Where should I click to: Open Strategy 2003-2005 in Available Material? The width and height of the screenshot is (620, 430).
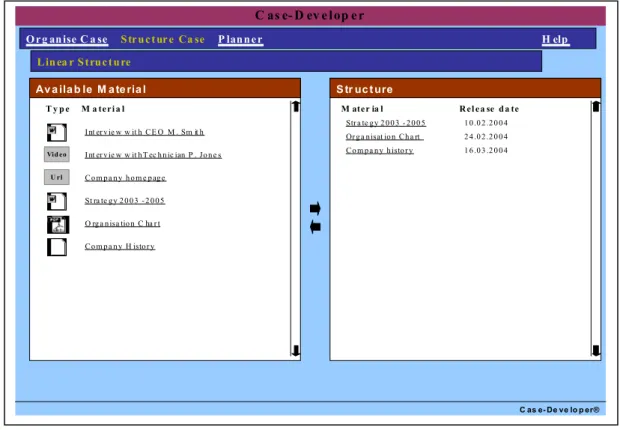point(125,201)
